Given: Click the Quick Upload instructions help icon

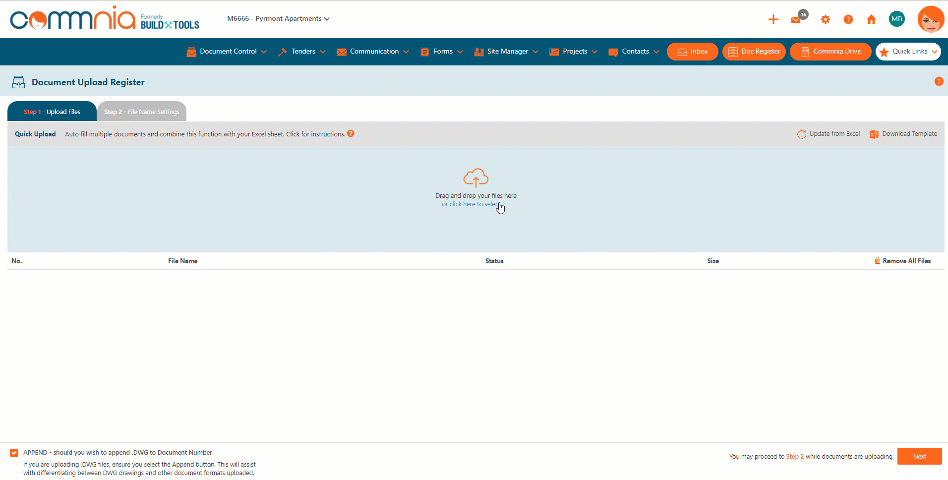Looking at the screenshot, I should (350, 133).
